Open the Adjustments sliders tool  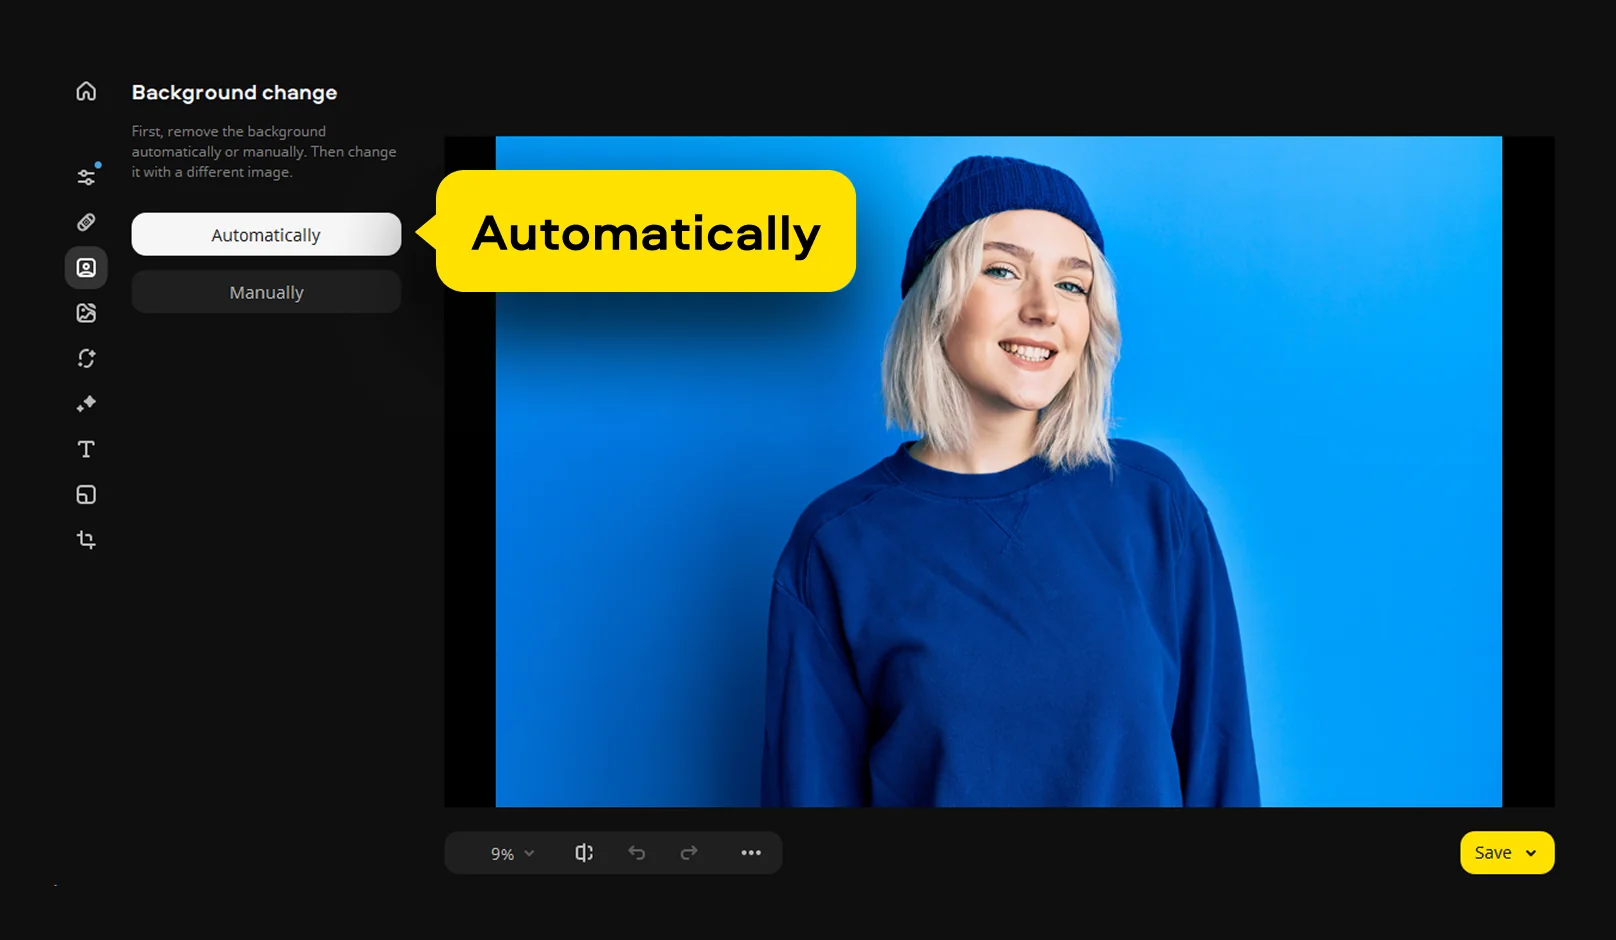coord(86,177)
